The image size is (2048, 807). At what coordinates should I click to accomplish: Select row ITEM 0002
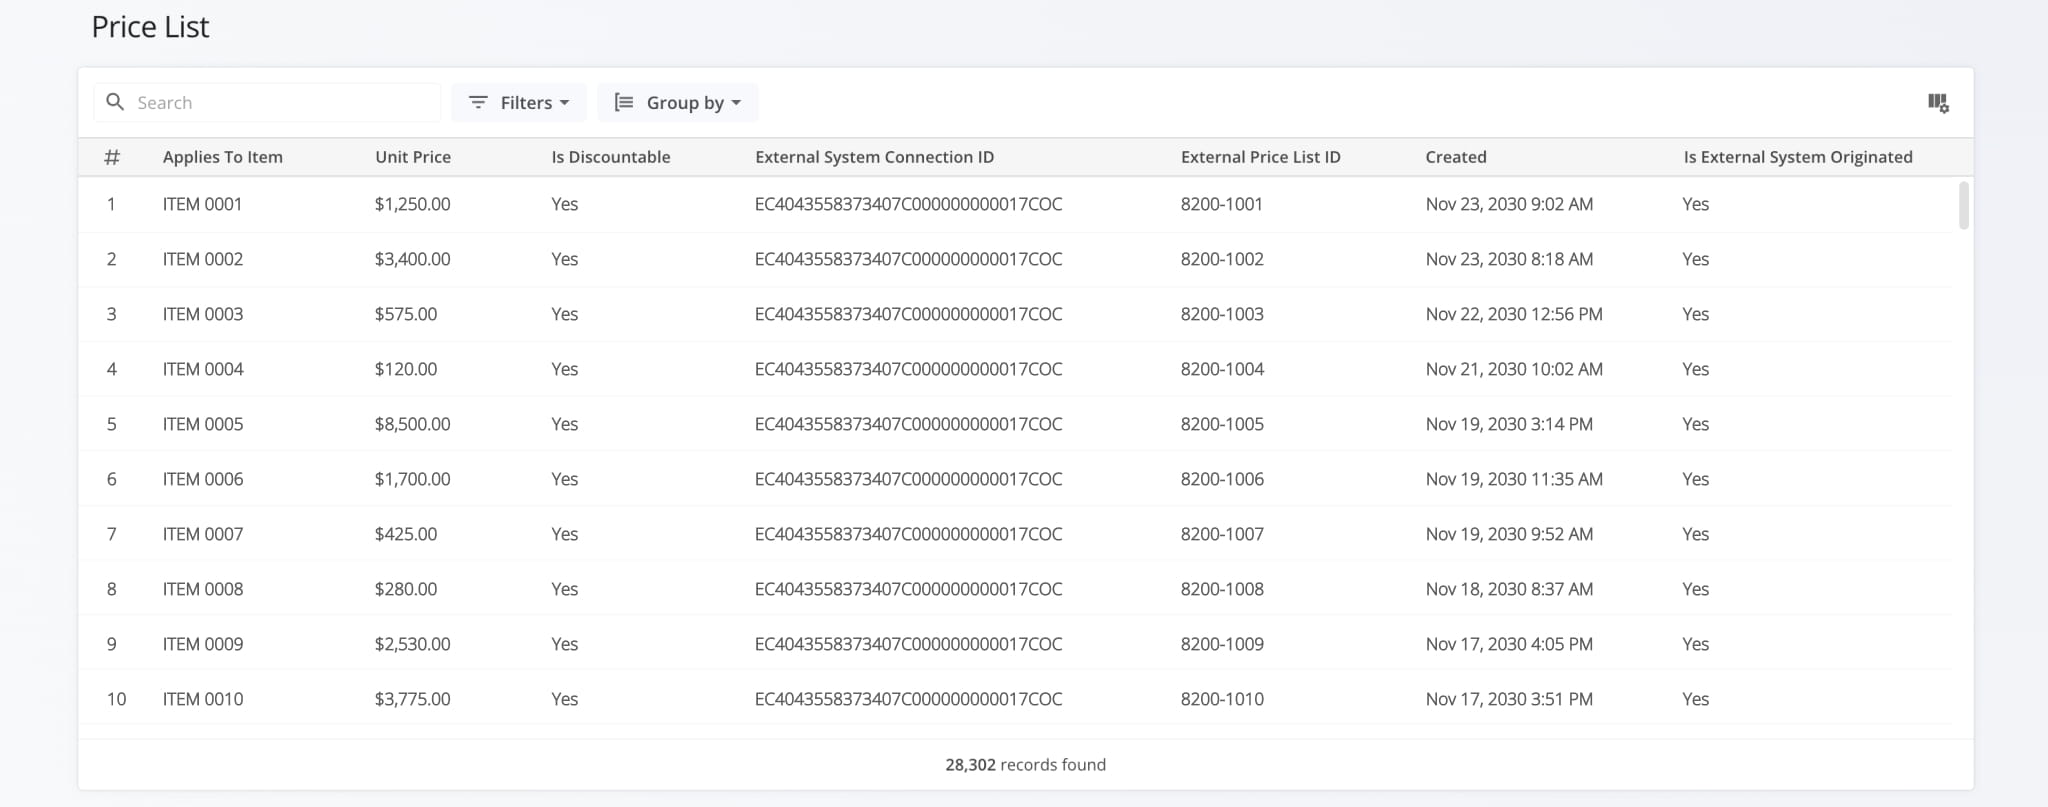pyautogui.click(x=1015, y=259)
